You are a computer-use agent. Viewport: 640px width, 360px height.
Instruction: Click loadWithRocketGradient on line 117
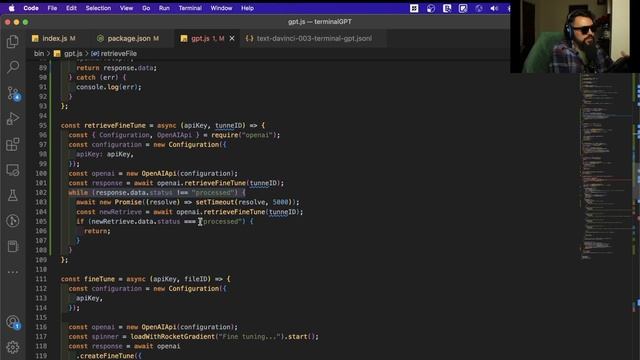pyautogui.click(x=173, y=337)
